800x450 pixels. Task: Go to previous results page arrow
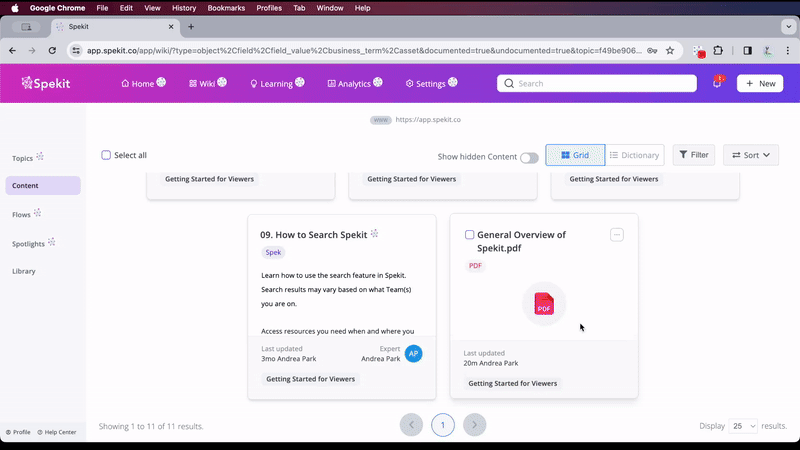pos(411,424)
